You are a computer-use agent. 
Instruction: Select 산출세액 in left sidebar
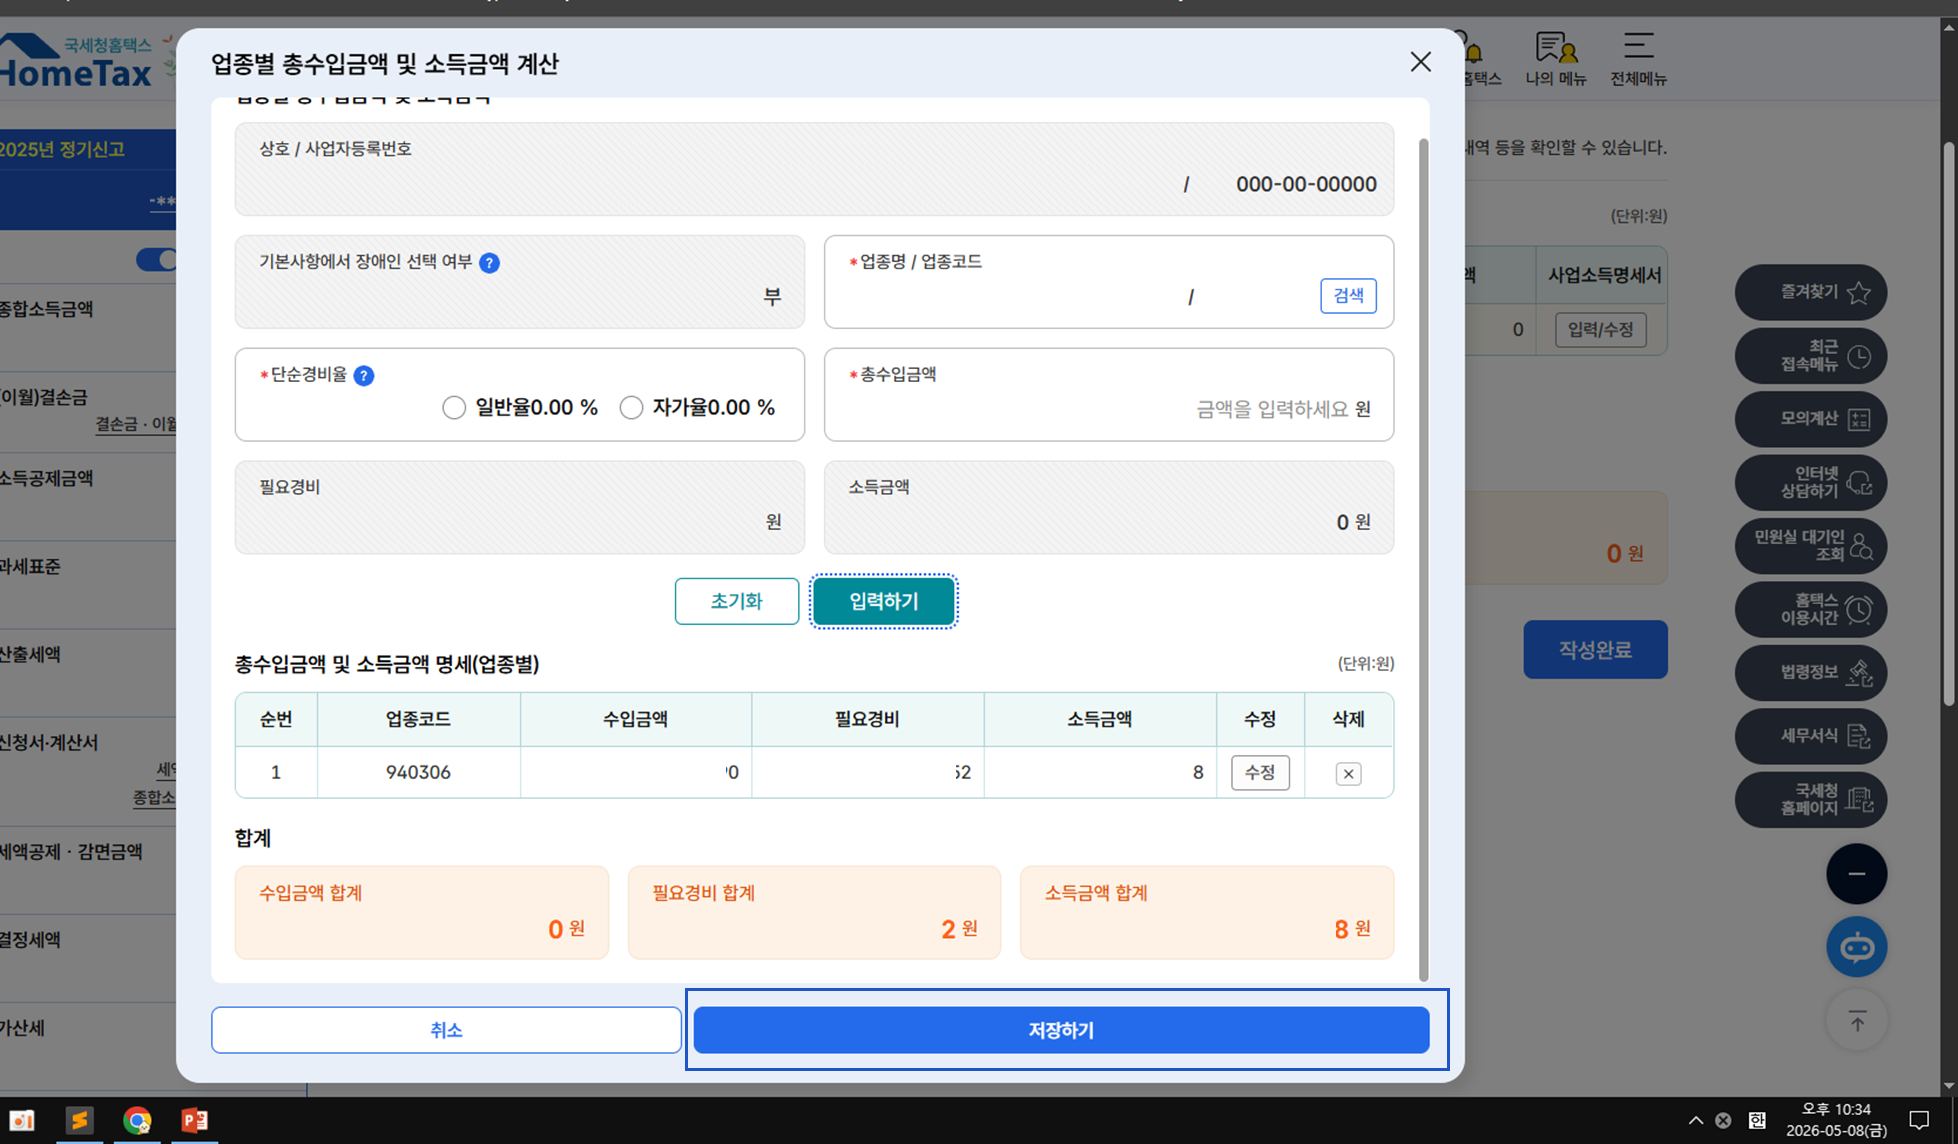coord(30,655)
